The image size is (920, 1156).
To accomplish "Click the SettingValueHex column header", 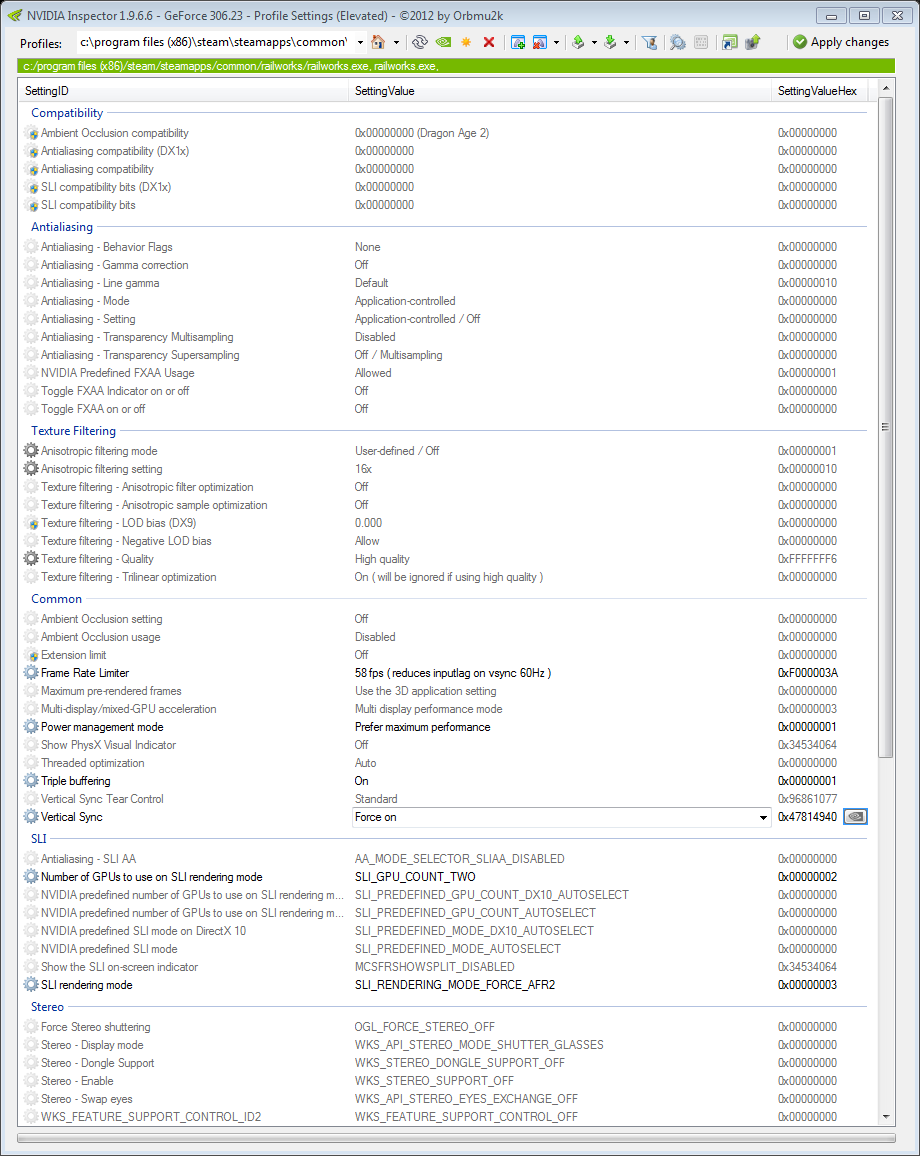I will click(x=820, y=91).
